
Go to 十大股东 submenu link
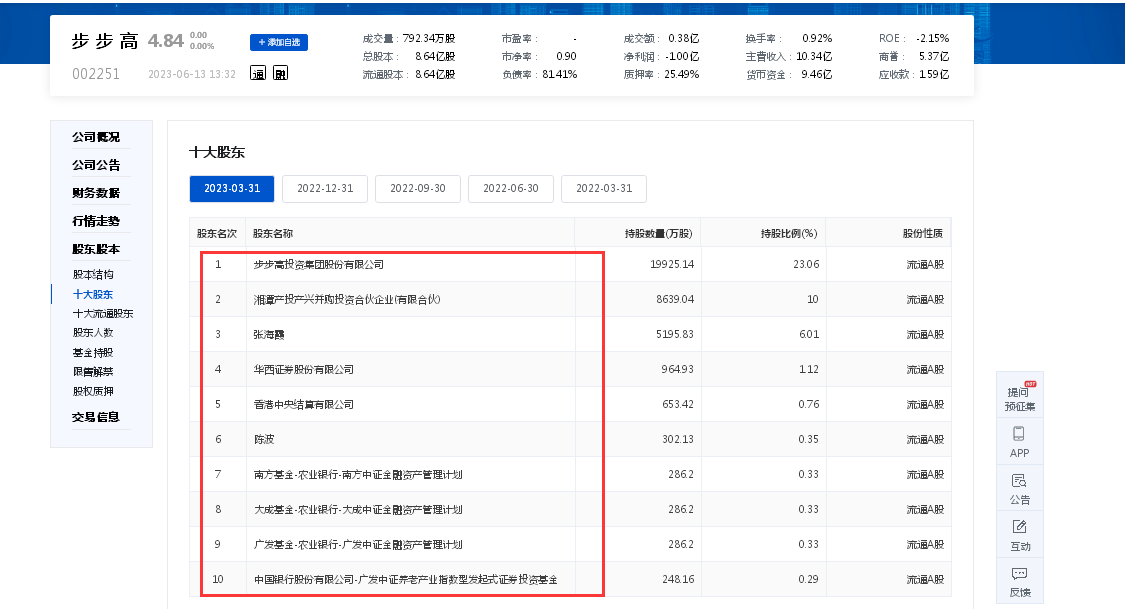coord(93,294)
